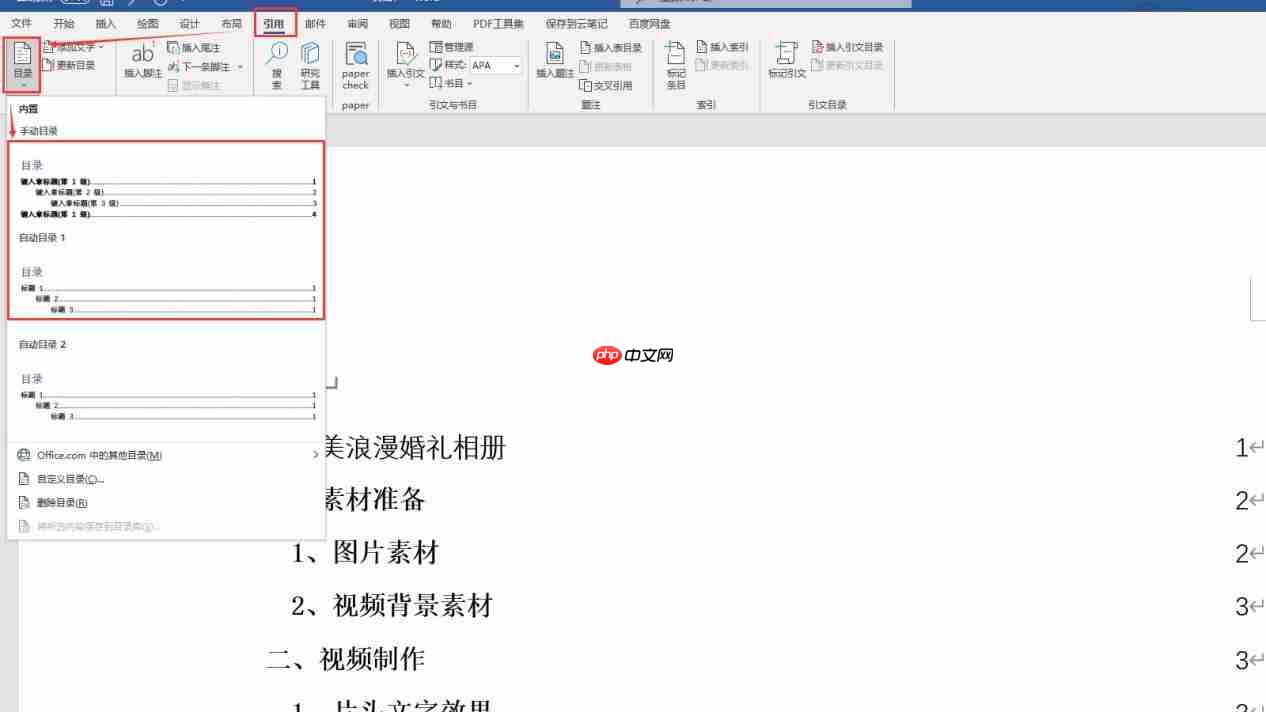Open the 百度网盘 tab
1266x712 pixels.
coord(650,23)
